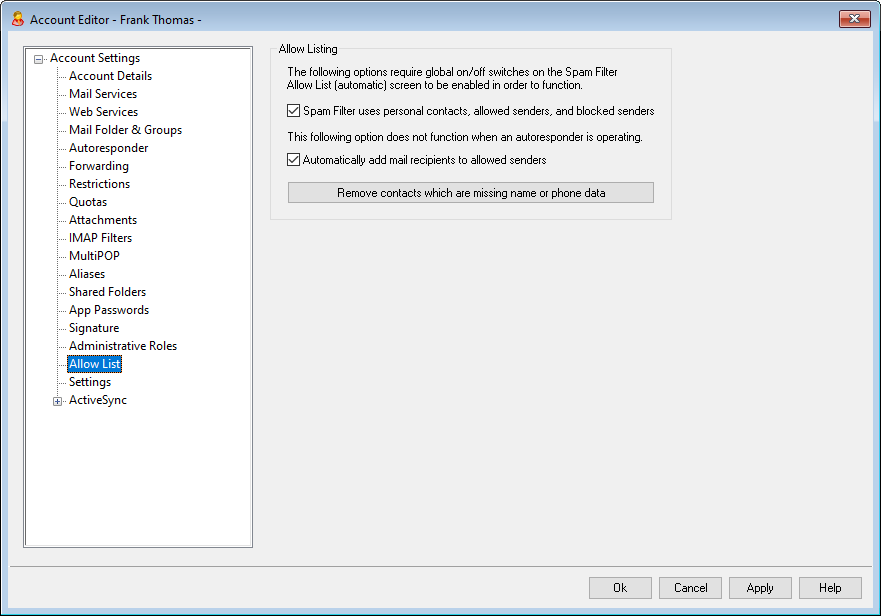The height and width of the screenshot is (616, 881).
Task: Open the Account Details page
Action: 110,76
